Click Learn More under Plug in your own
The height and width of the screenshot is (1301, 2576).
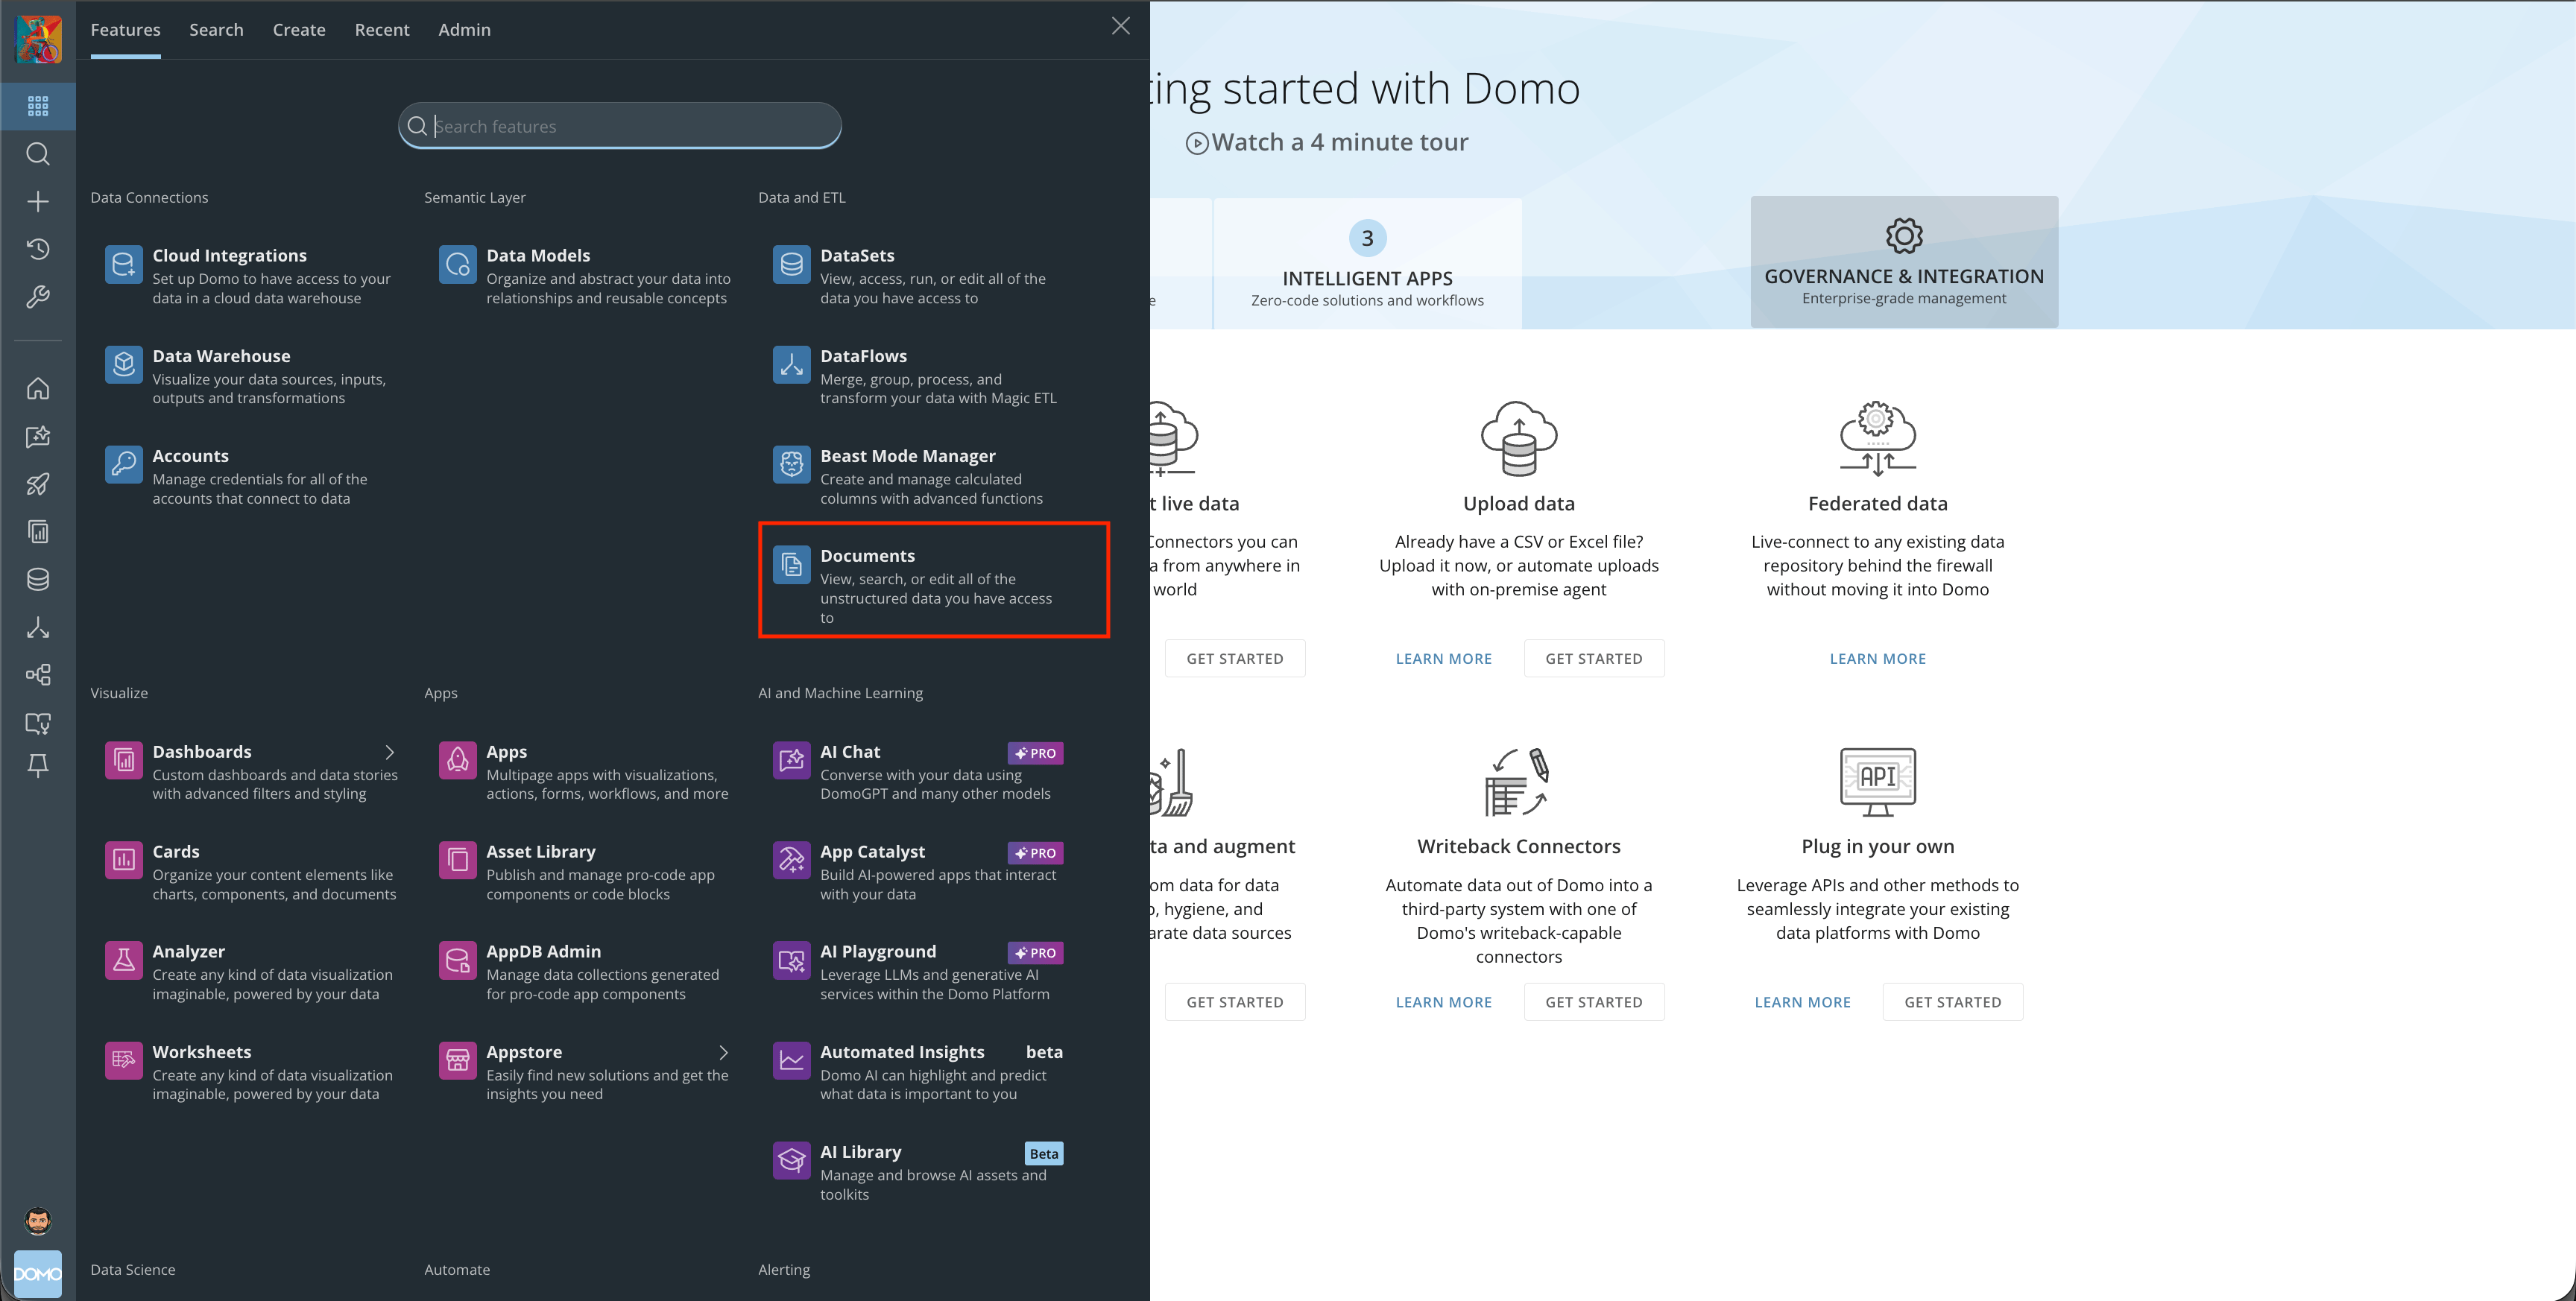[x=1802, y=1002]
